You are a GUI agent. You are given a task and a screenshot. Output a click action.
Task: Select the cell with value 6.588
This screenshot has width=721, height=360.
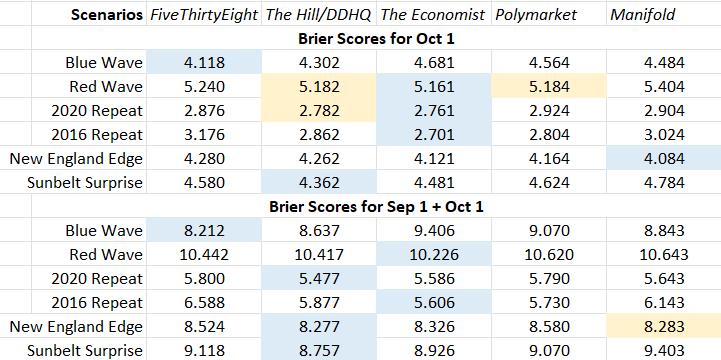(204, 302)
